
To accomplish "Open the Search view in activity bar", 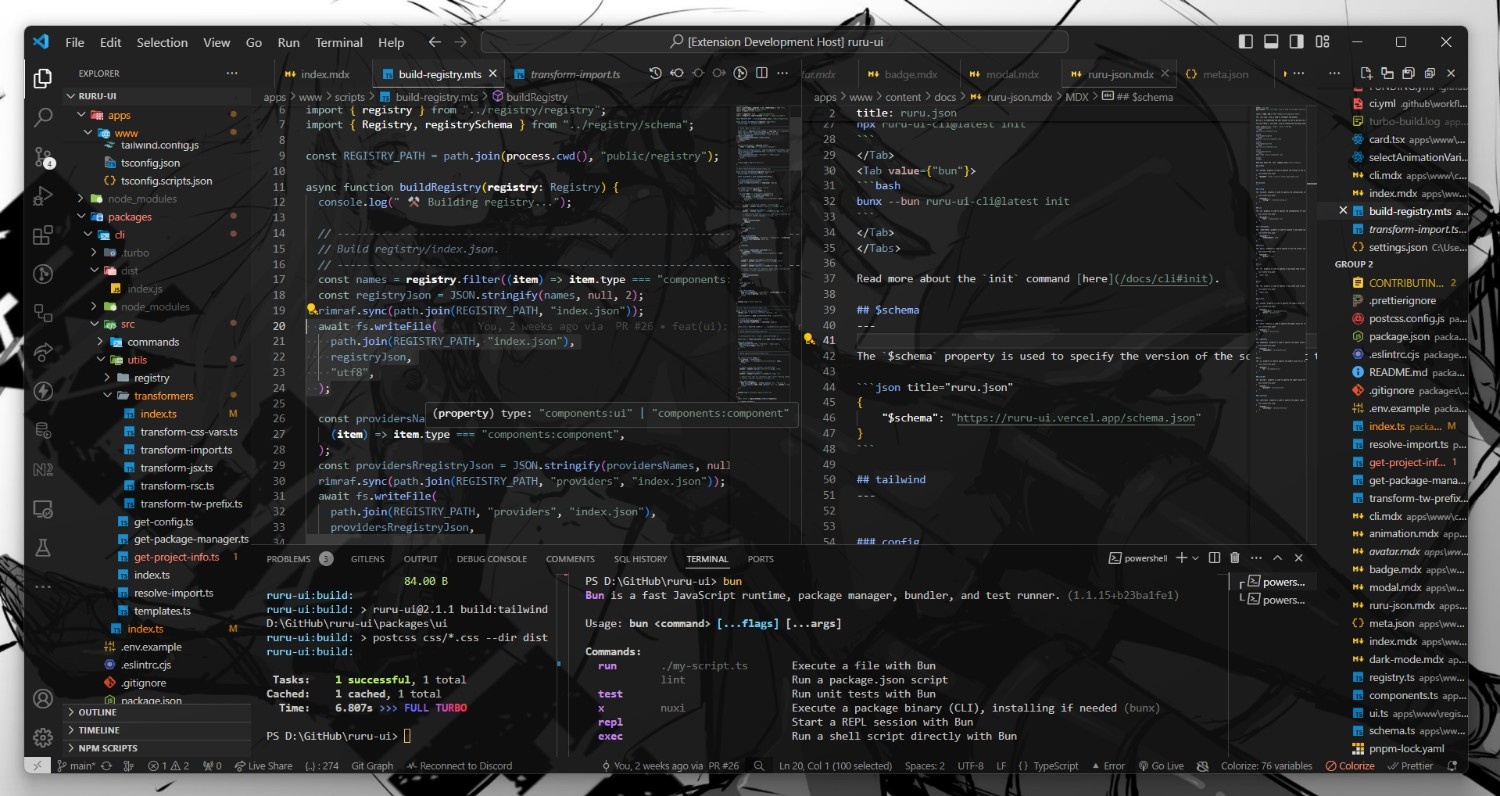I will click(43, 117).
